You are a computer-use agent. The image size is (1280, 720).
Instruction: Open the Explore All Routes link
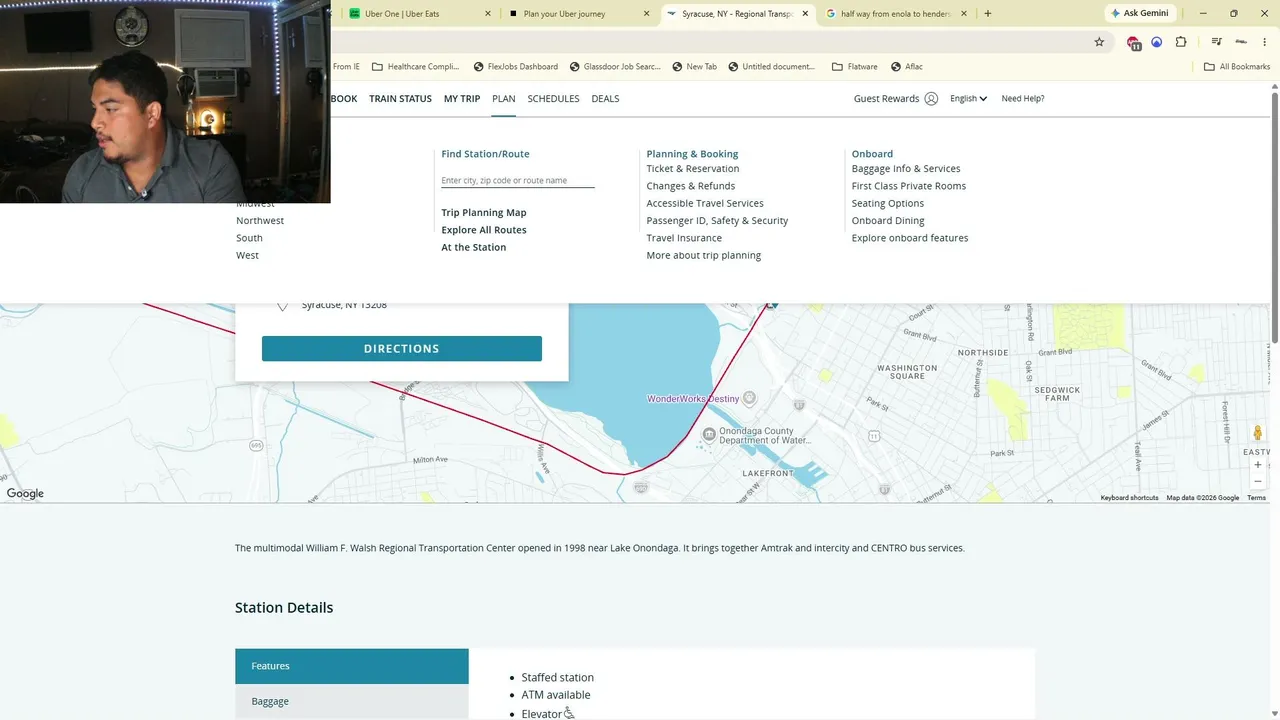coord(483,230)
